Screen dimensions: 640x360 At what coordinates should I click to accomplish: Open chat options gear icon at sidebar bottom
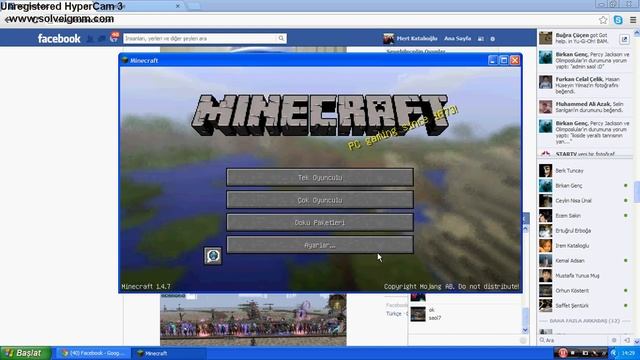614,340
